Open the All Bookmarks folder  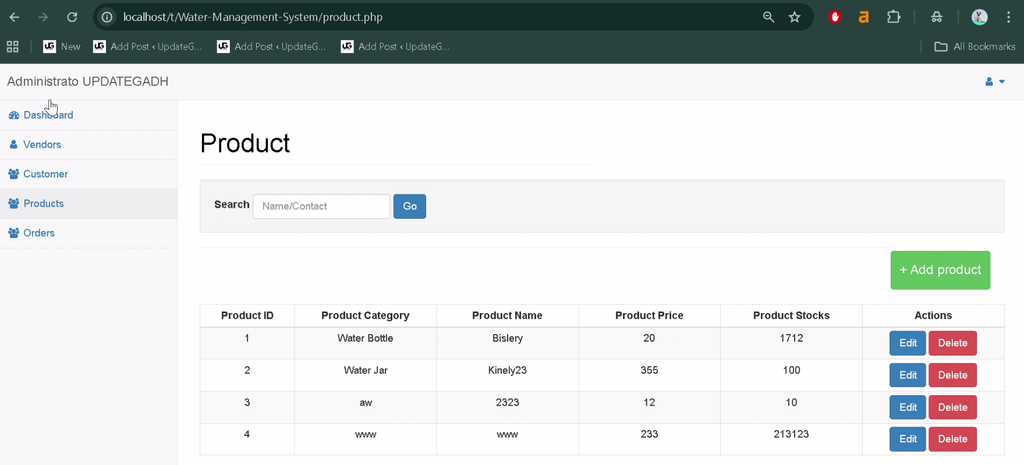(975, 46)
